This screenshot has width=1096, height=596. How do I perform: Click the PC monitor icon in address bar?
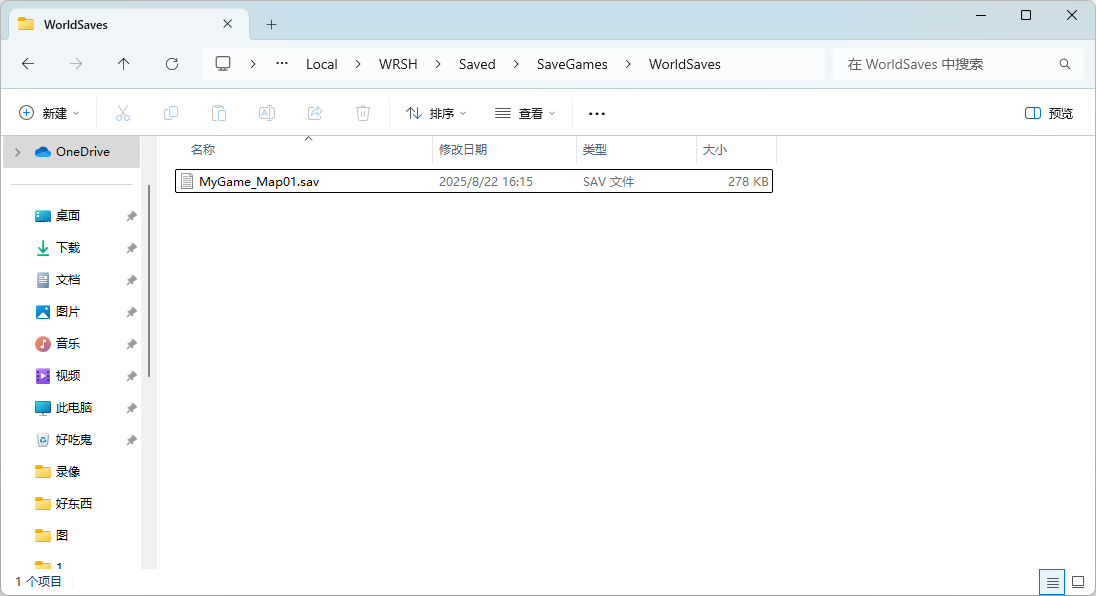(223, 64)
